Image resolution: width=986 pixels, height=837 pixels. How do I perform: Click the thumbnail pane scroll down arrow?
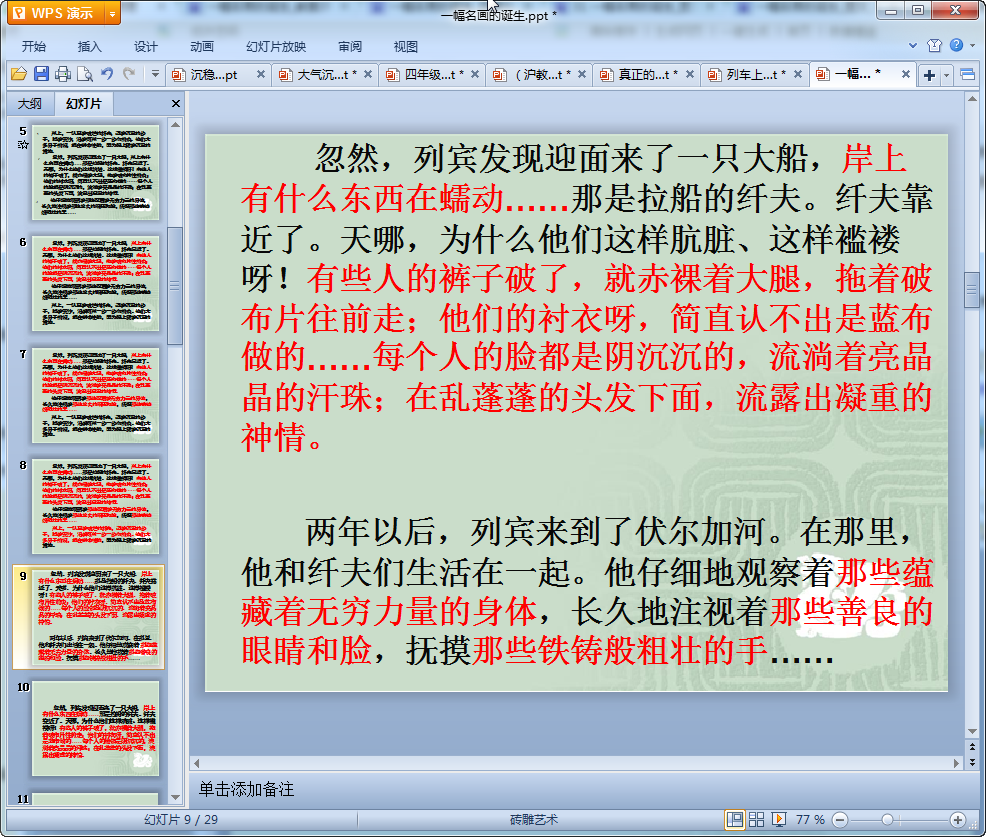175,797
